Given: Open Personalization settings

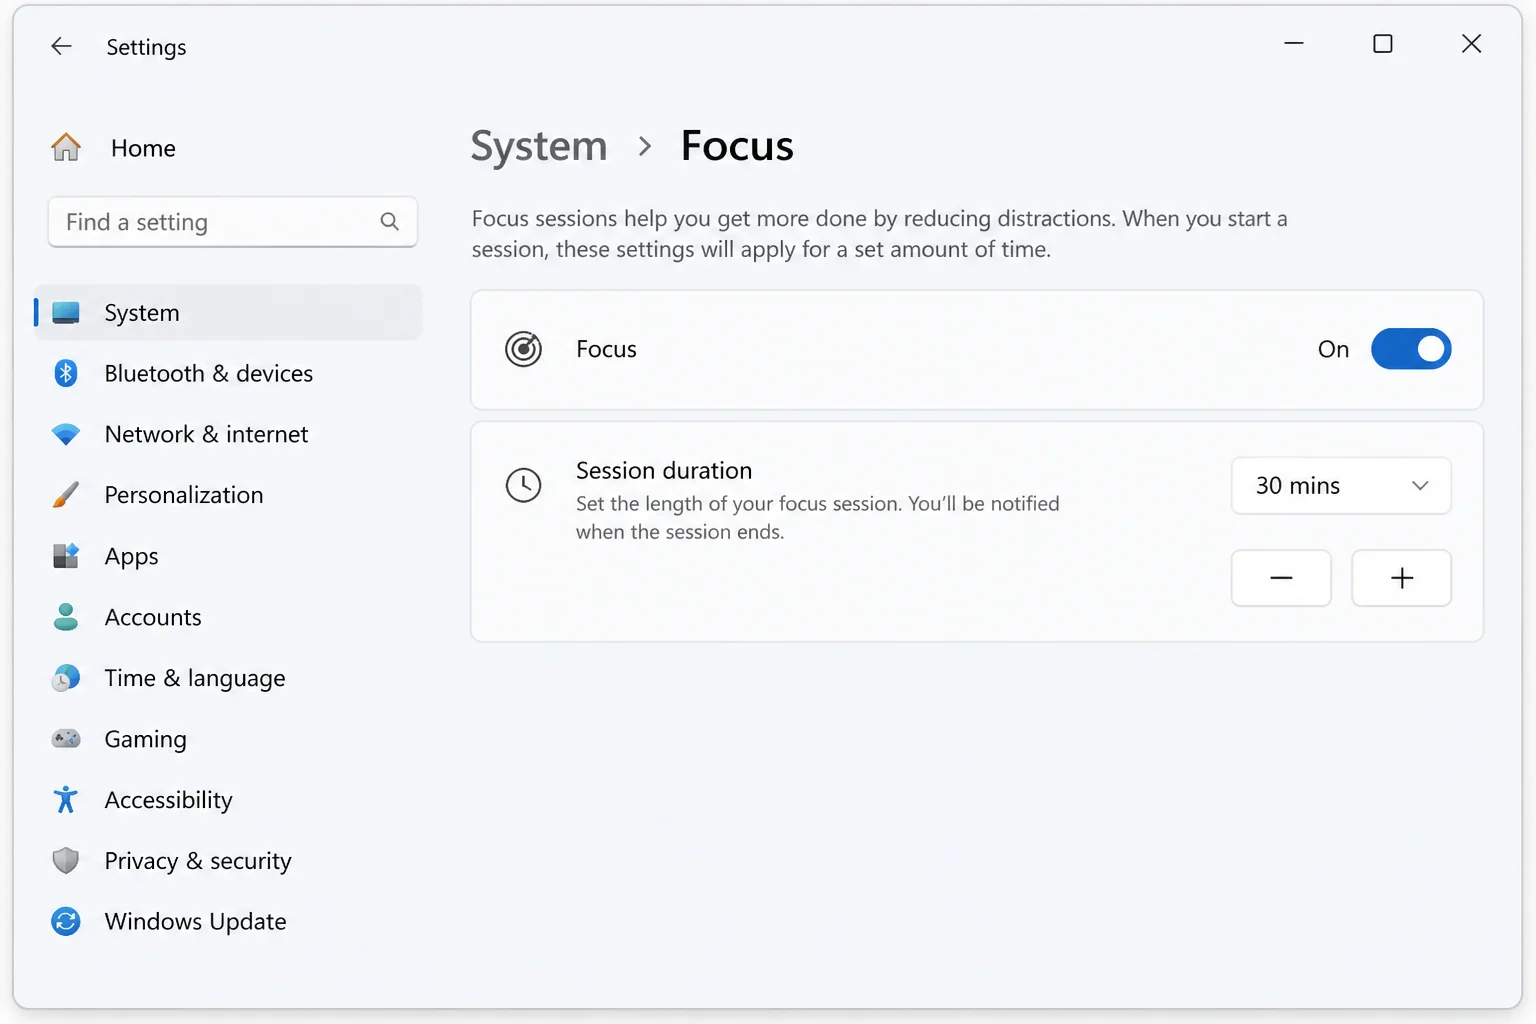Looking at the screenshot, I should (228, 495).
